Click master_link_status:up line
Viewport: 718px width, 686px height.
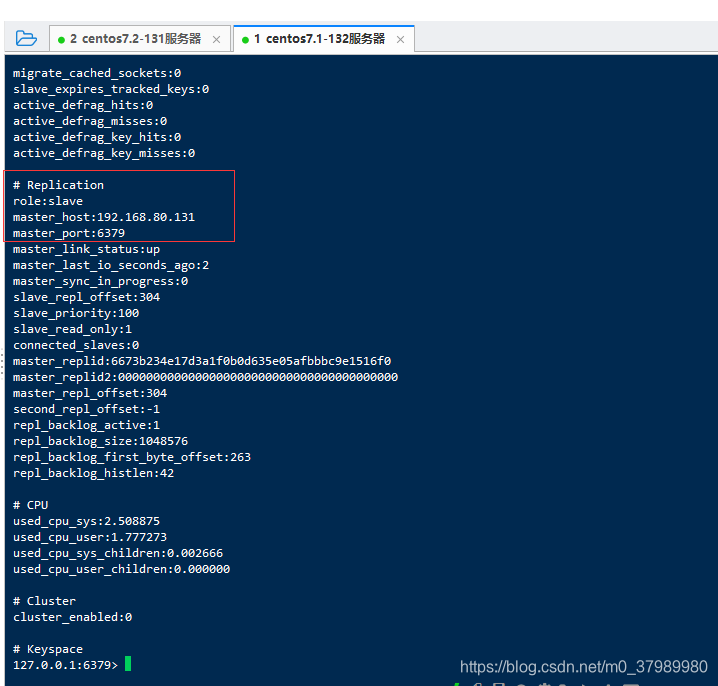tap(87, 249)
